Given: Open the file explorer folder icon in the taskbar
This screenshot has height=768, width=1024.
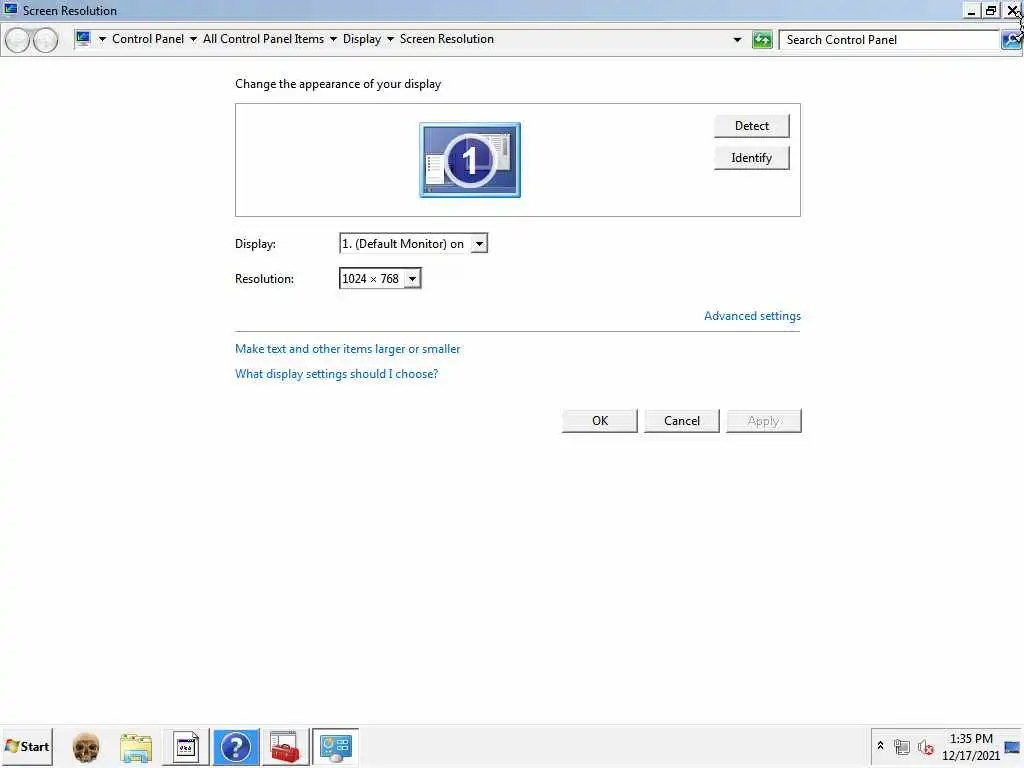Looking at the screenshot, I should [135, 747].
